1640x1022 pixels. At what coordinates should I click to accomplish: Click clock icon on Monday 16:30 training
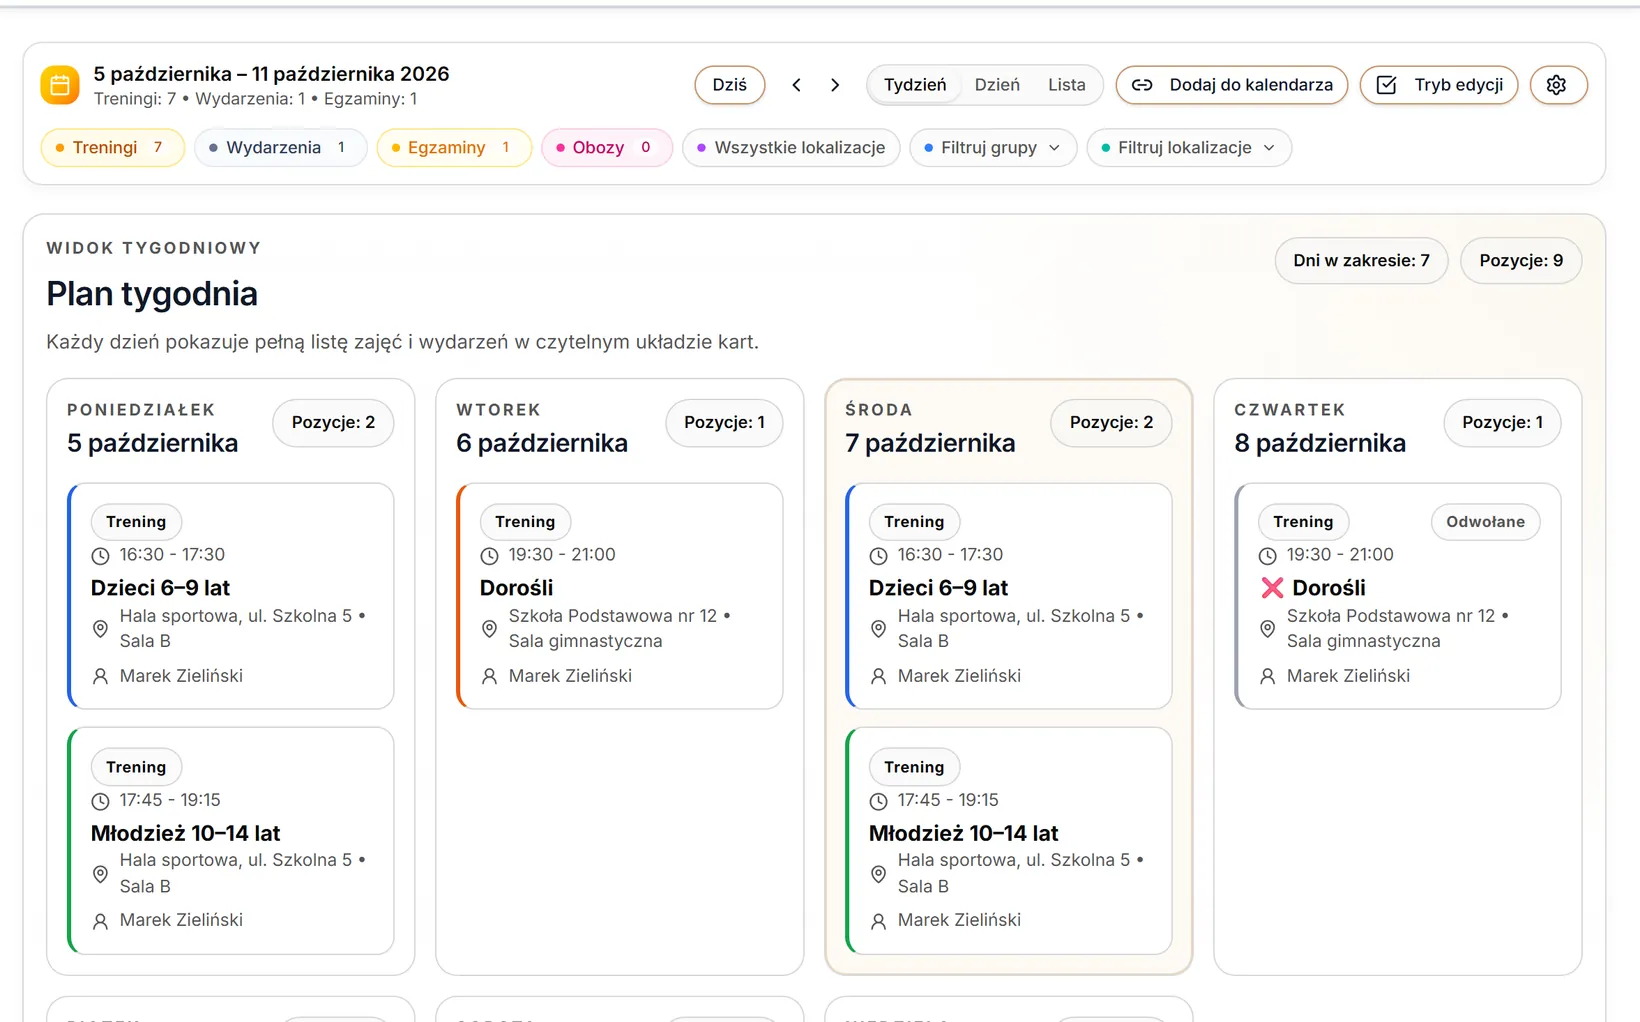100,556
